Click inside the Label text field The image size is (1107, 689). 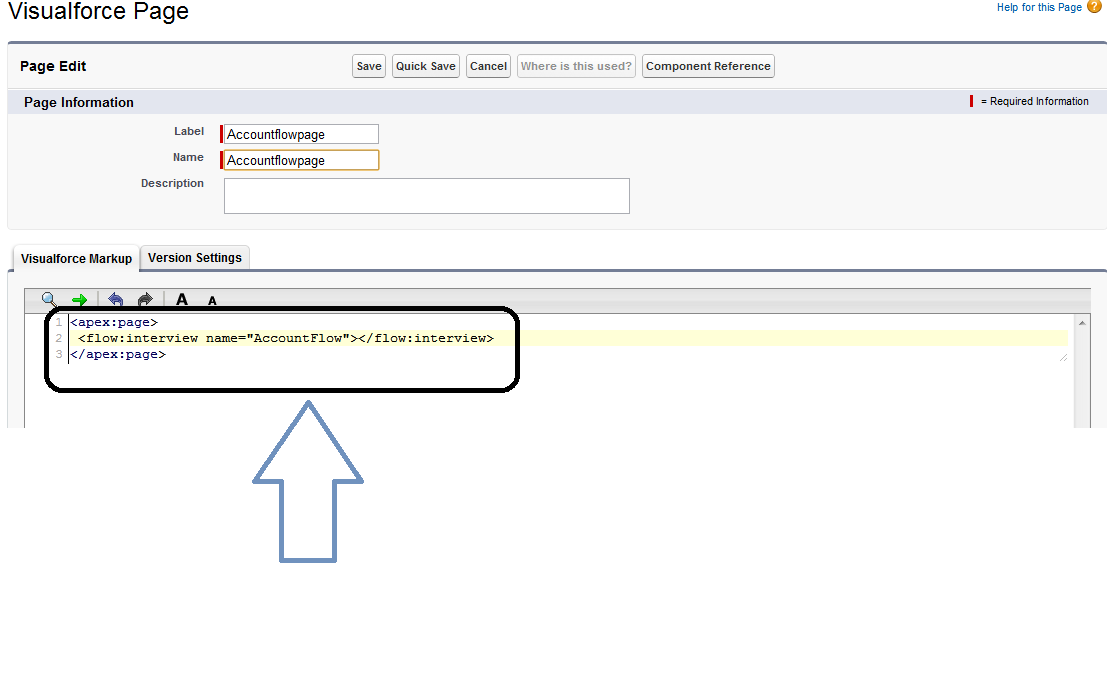pos(299,133)
